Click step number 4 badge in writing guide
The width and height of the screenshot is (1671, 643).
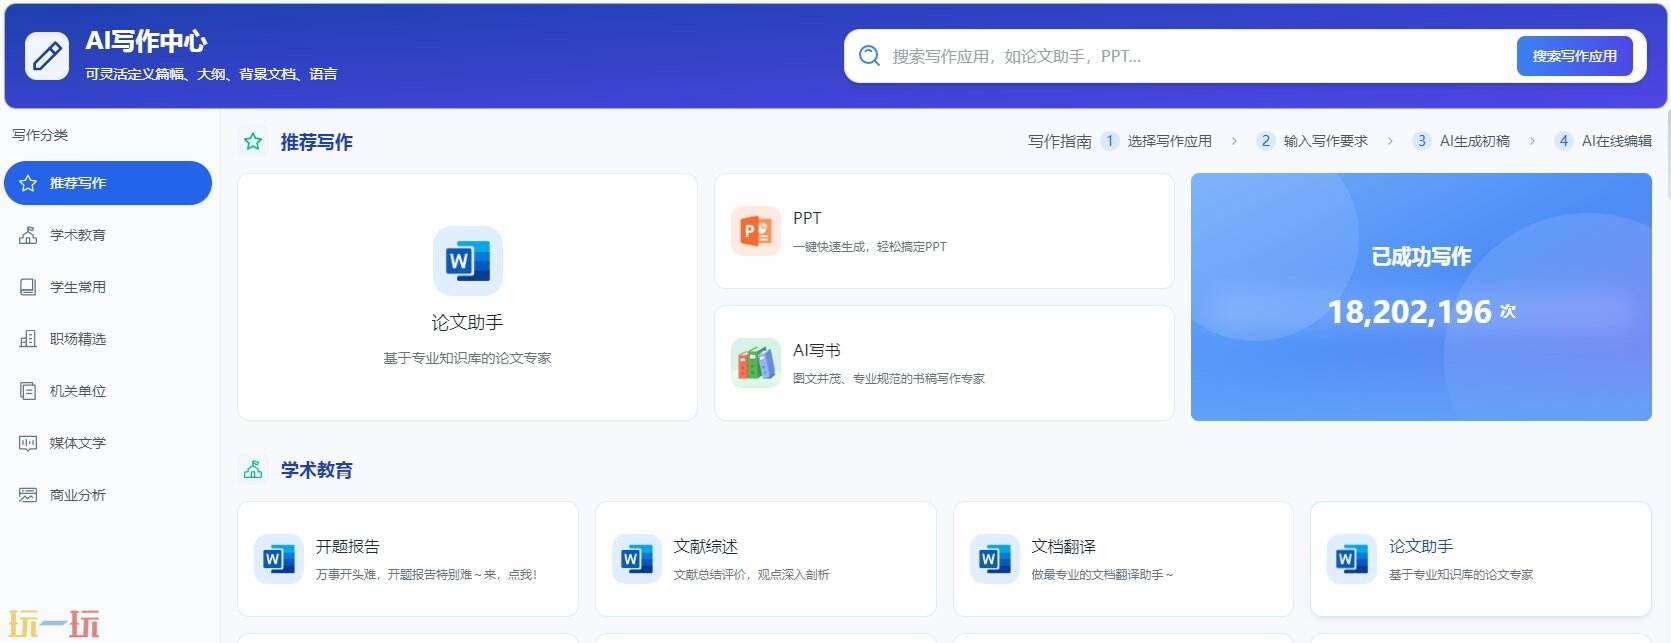[1564, 141]
